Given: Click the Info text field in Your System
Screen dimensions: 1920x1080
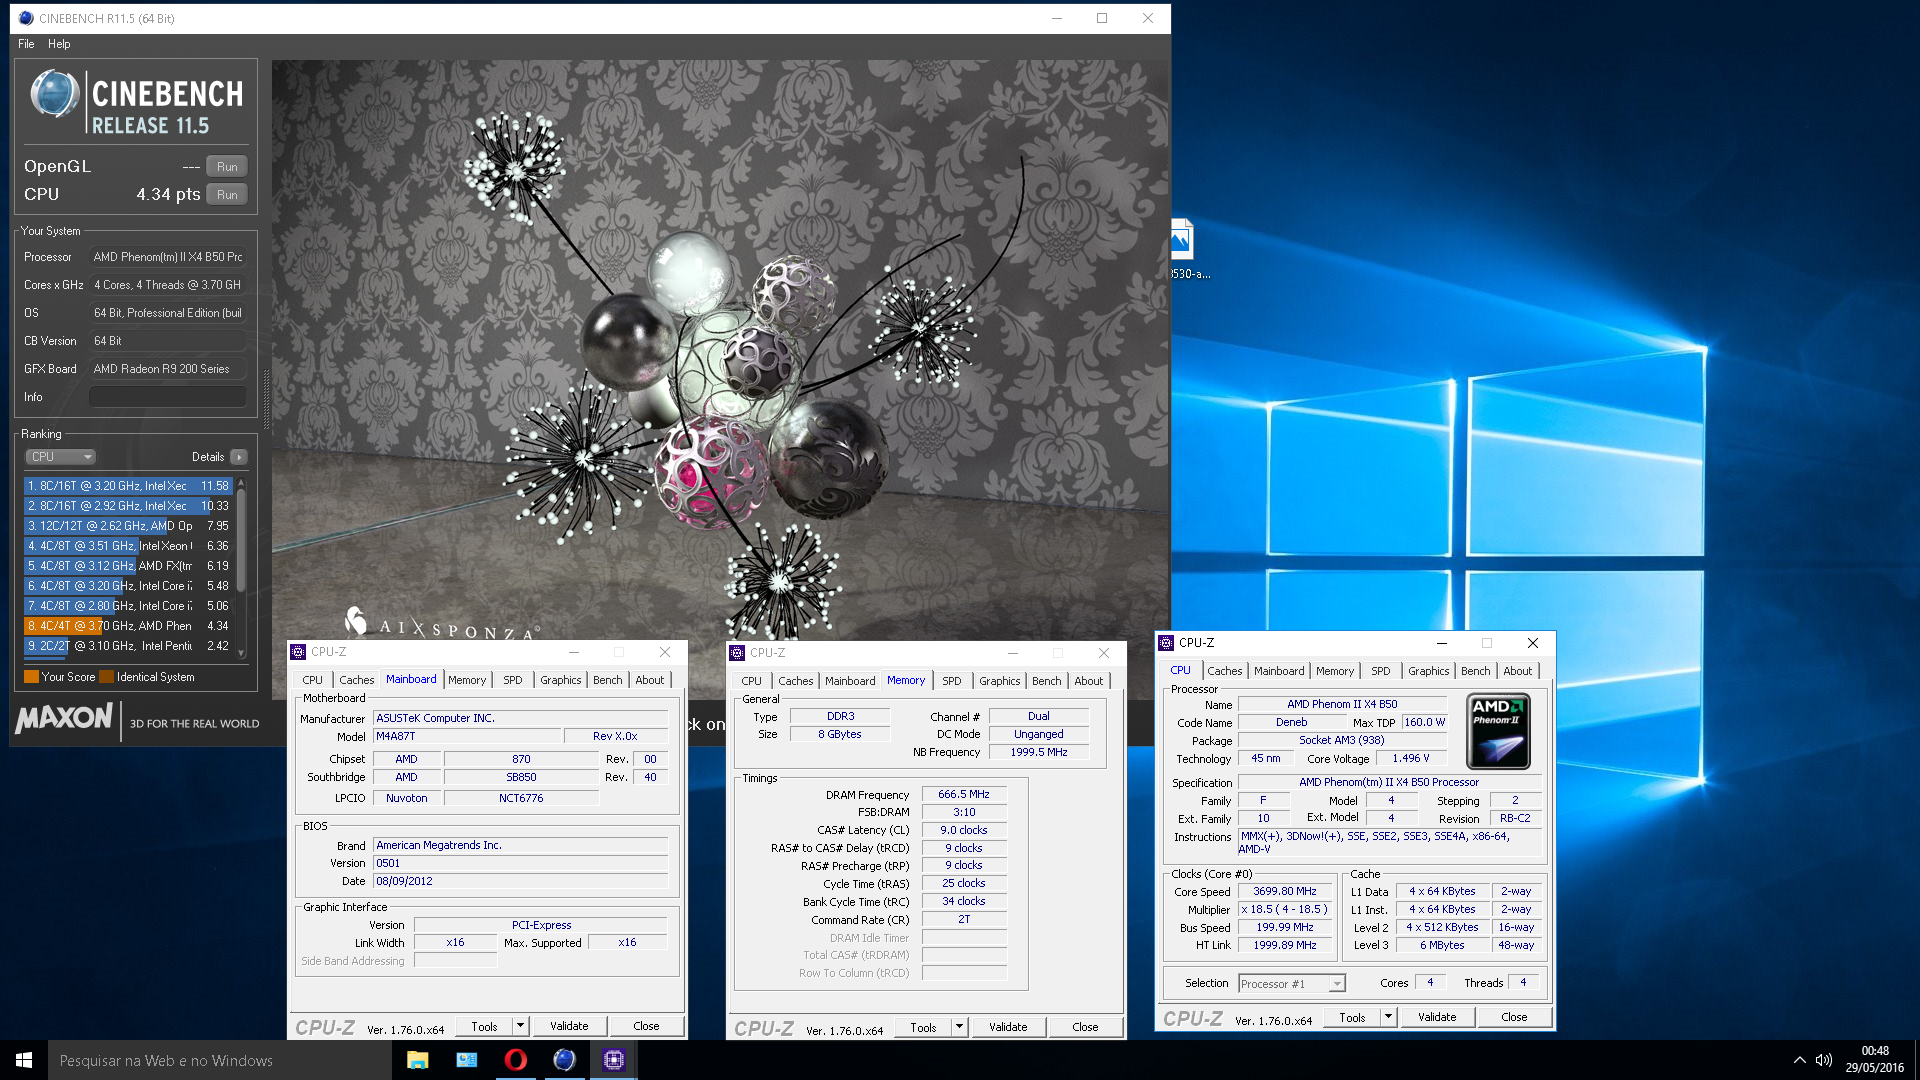Looking at the screenshot, I should (x=168, y=397).
